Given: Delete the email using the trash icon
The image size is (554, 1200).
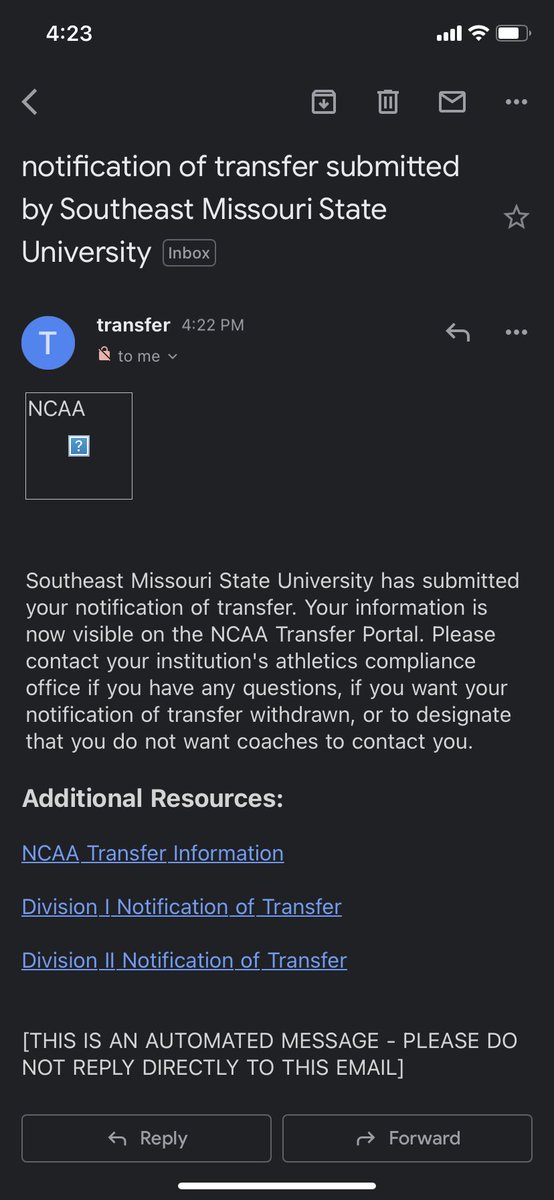Looking at the screenshot, I should point(388,101).
